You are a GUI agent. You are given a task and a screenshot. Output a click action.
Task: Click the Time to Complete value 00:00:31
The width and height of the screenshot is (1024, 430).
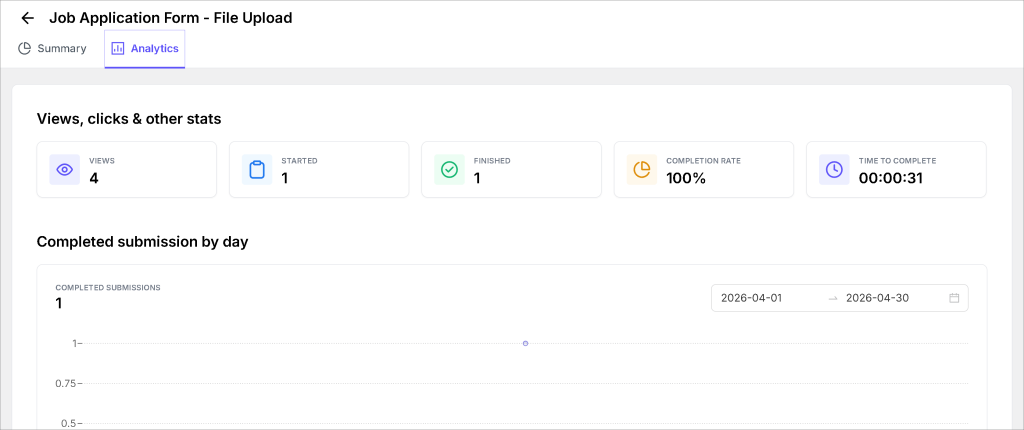coord(891,178)
